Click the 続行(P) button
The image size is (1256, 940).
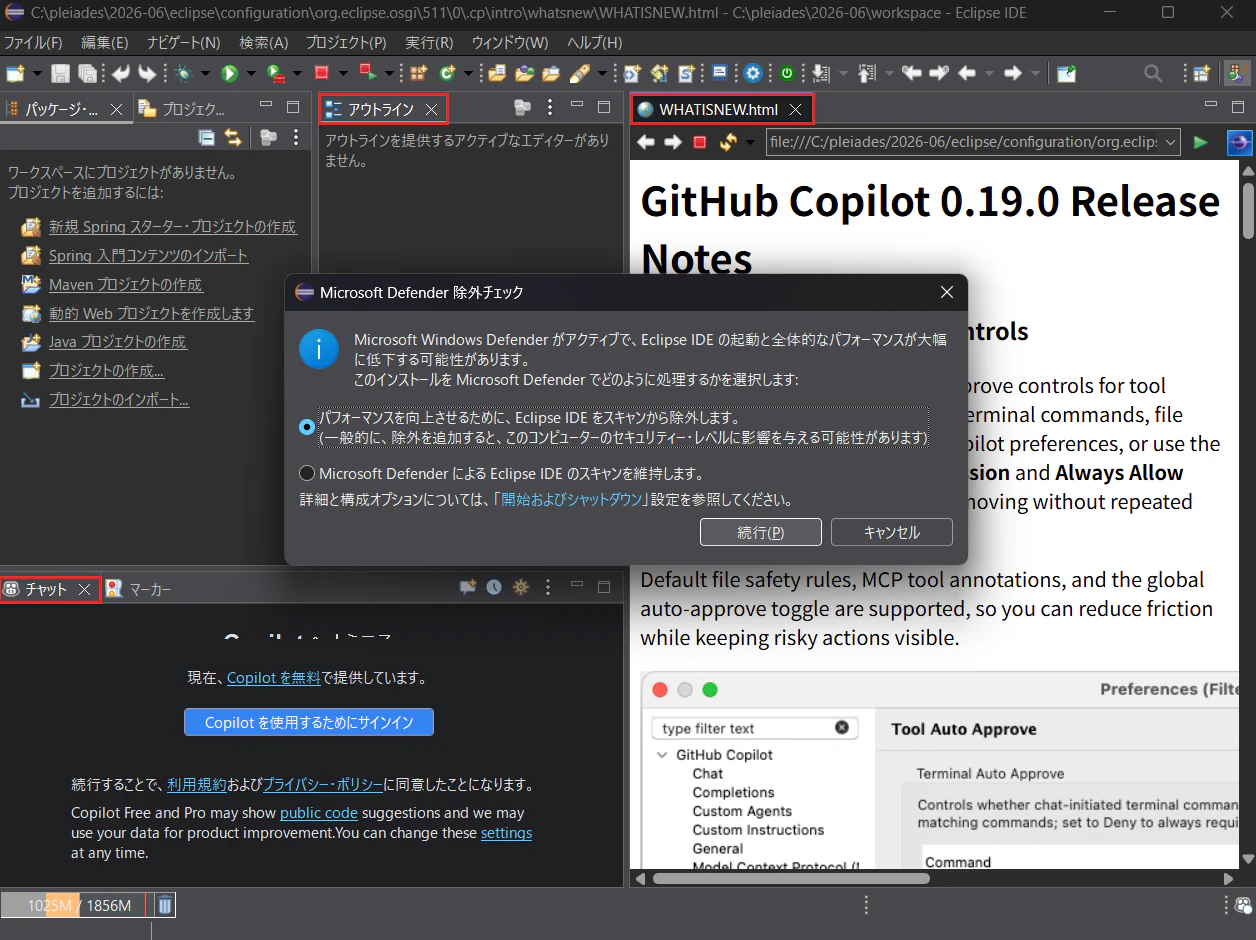click(761, 532)
